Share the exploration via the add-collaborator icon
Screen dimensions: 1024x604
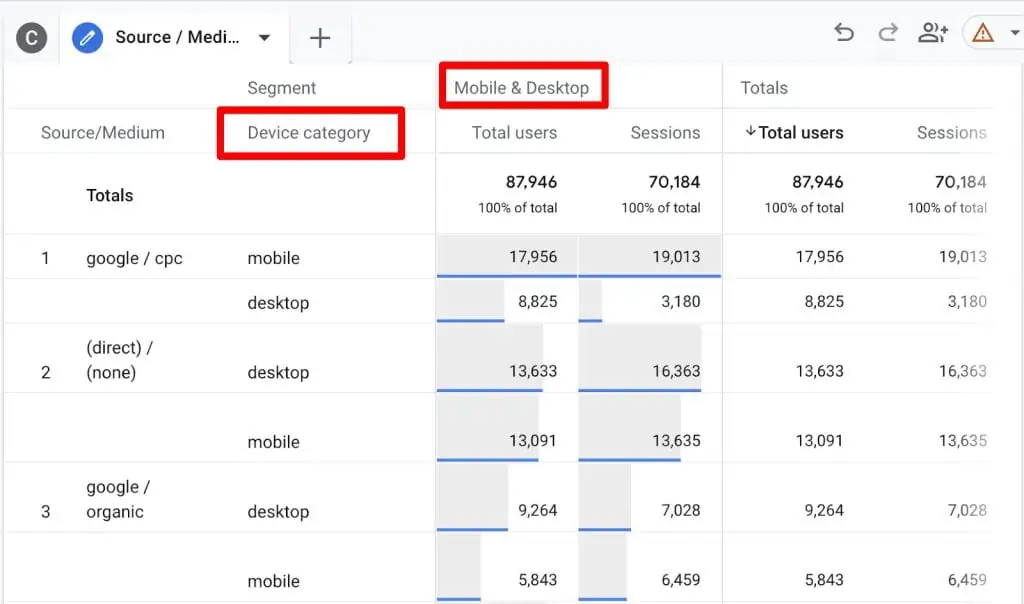[x=933, y=32]
